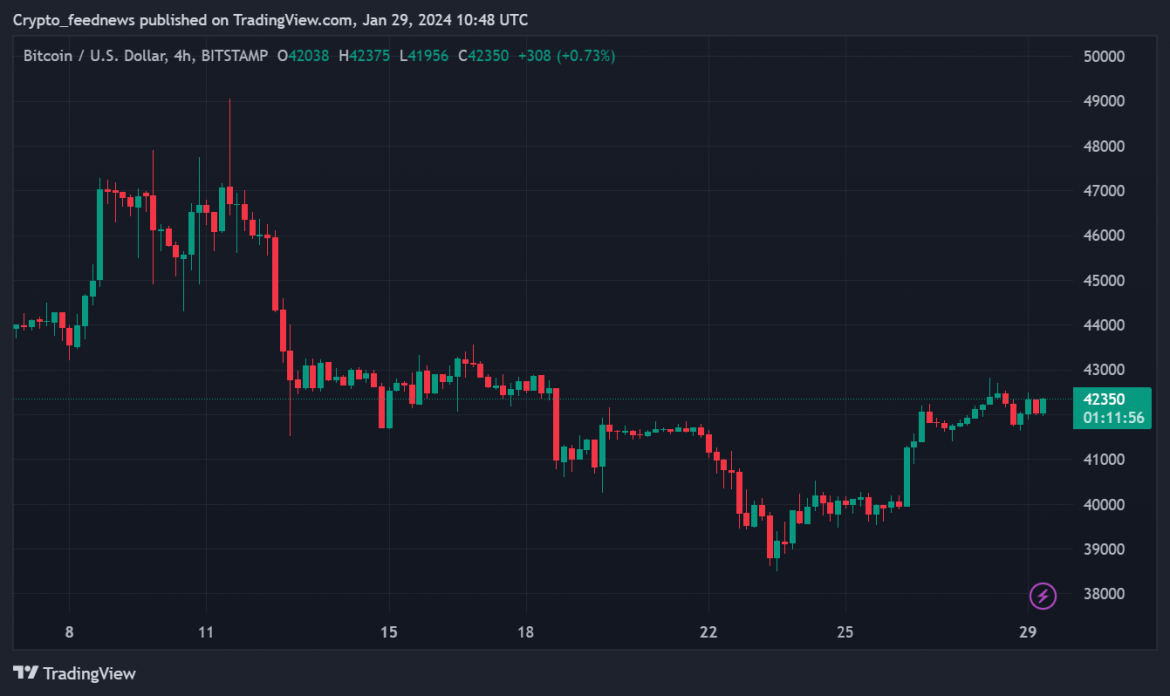This screenshot has height=696, width=1170.
Task: Click the 45000 price axis label
Action: 1106,280
